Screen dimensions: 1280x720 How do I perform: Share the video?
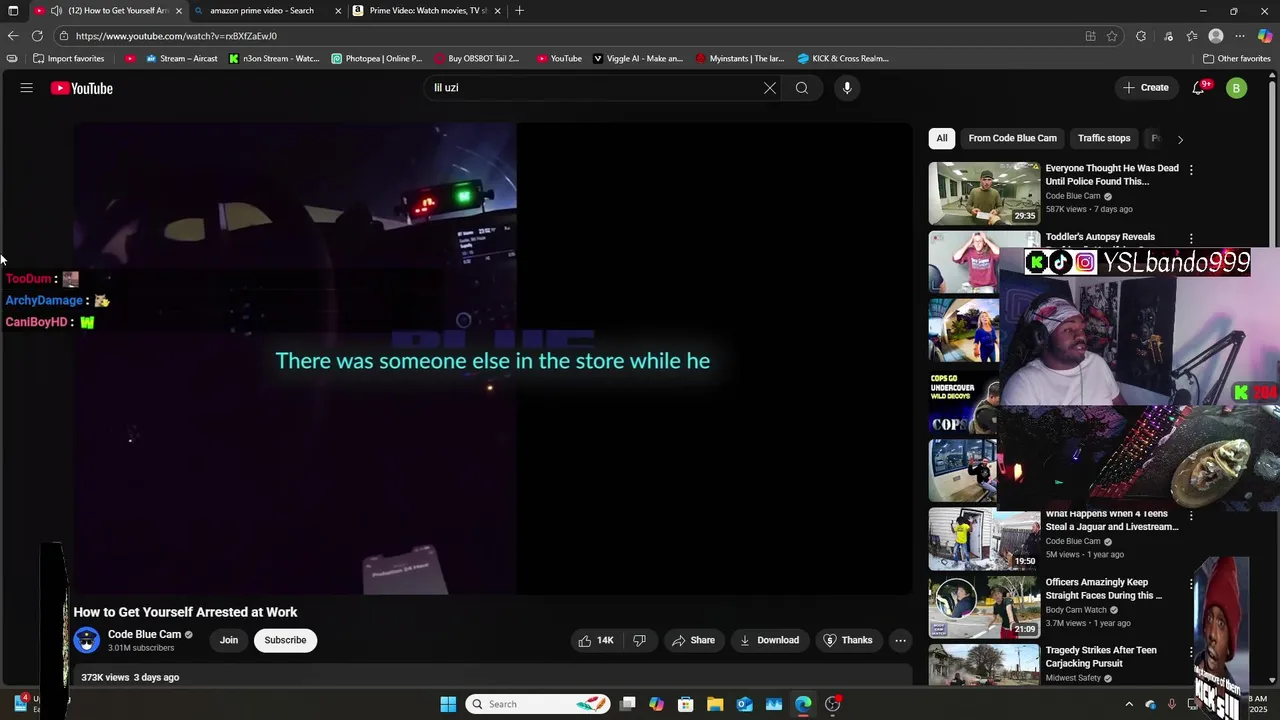click(x=693, y=640)
